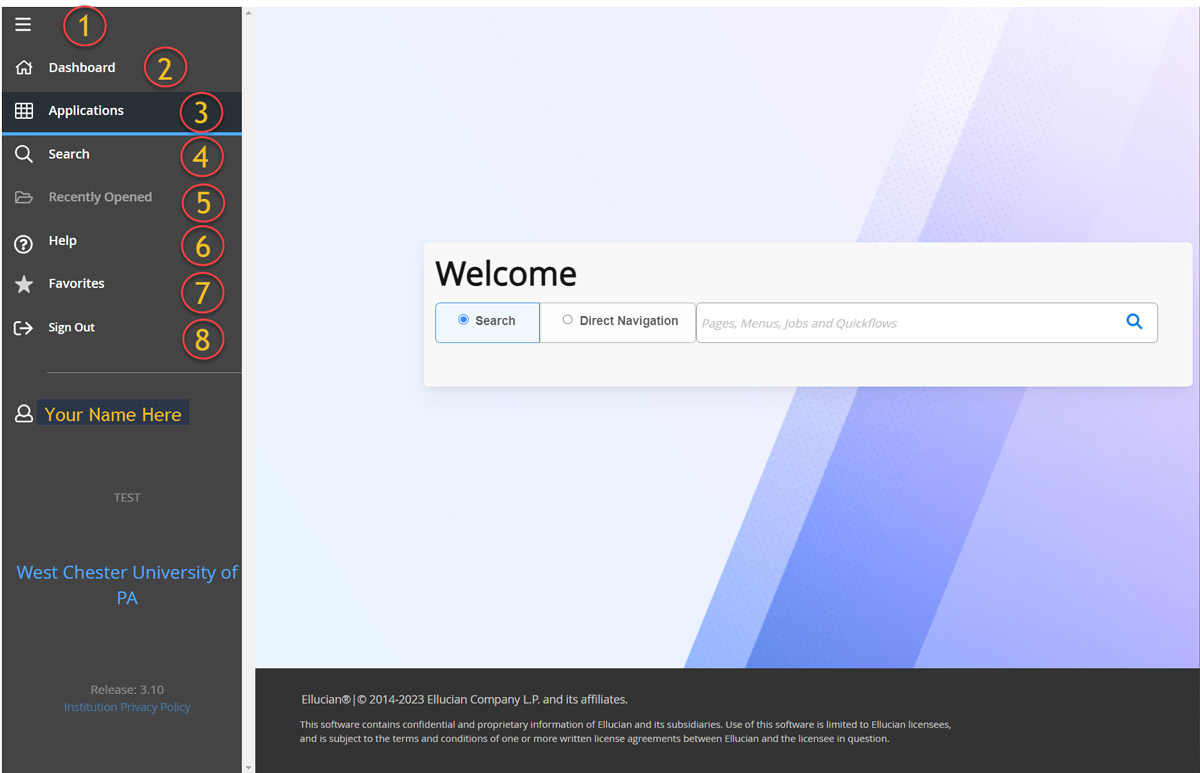Select the Search radio button
The width and height of the screenshot is (1200, 773).
click(463, 320)
